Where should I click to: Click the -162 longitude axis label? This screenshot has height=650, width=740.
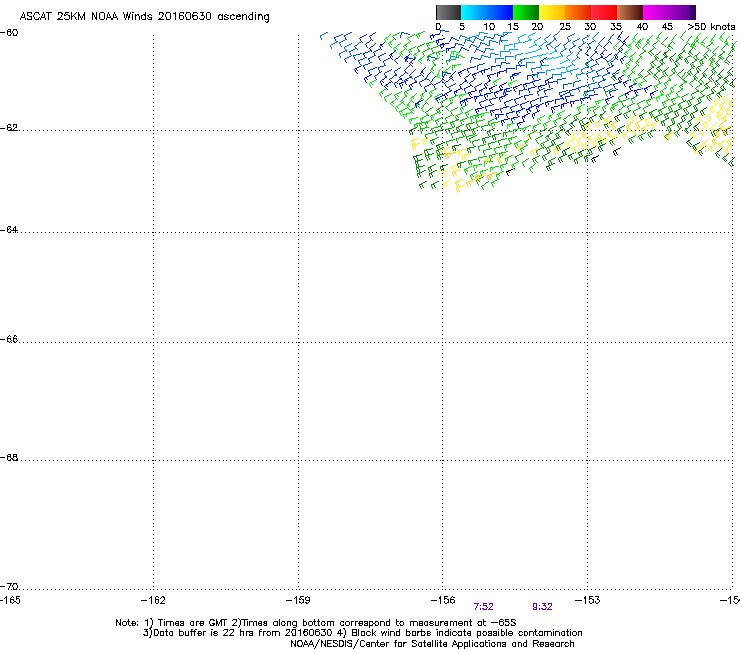153,600
